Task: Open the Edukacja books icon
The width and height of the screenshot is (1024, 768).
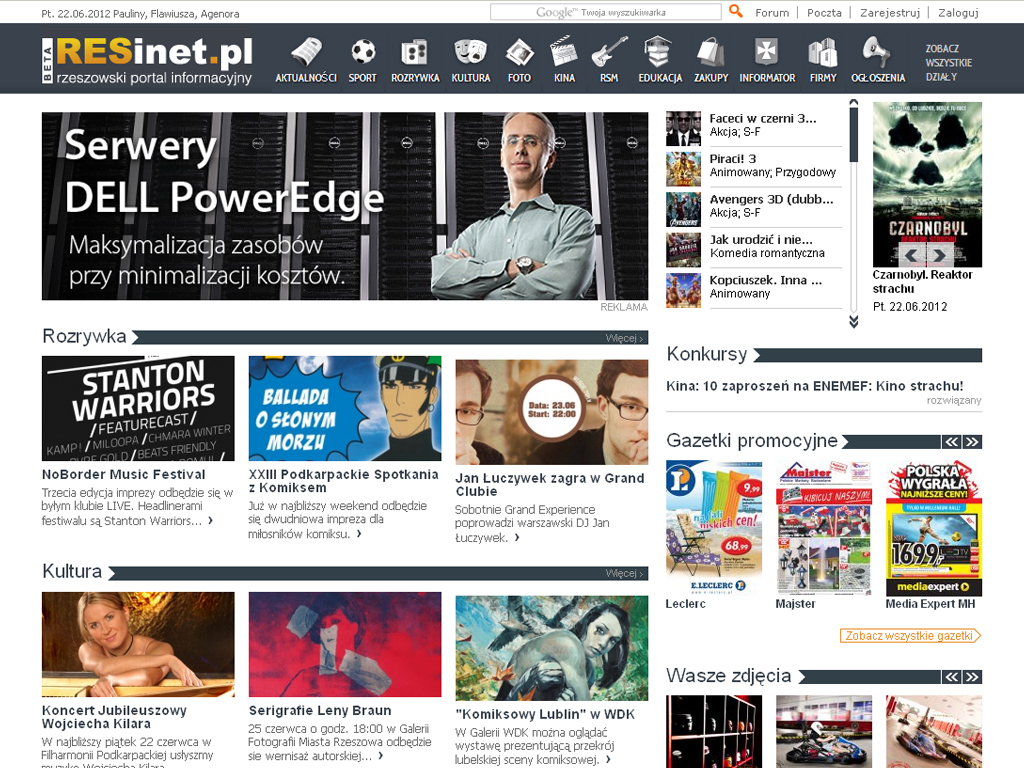Action: click(659, 52)
